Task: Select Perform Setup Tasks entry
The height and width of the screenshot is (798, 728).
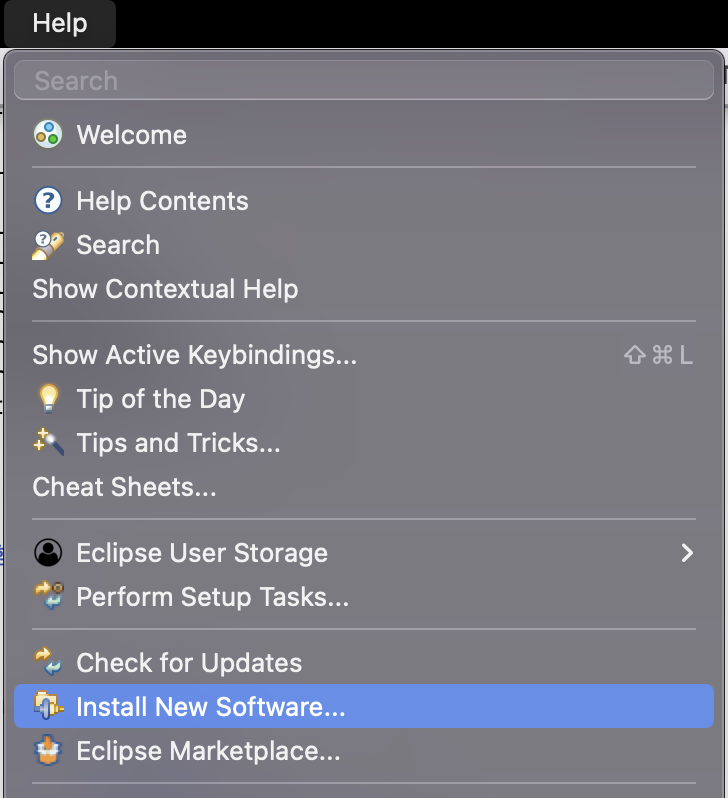Action: [212, 597]
